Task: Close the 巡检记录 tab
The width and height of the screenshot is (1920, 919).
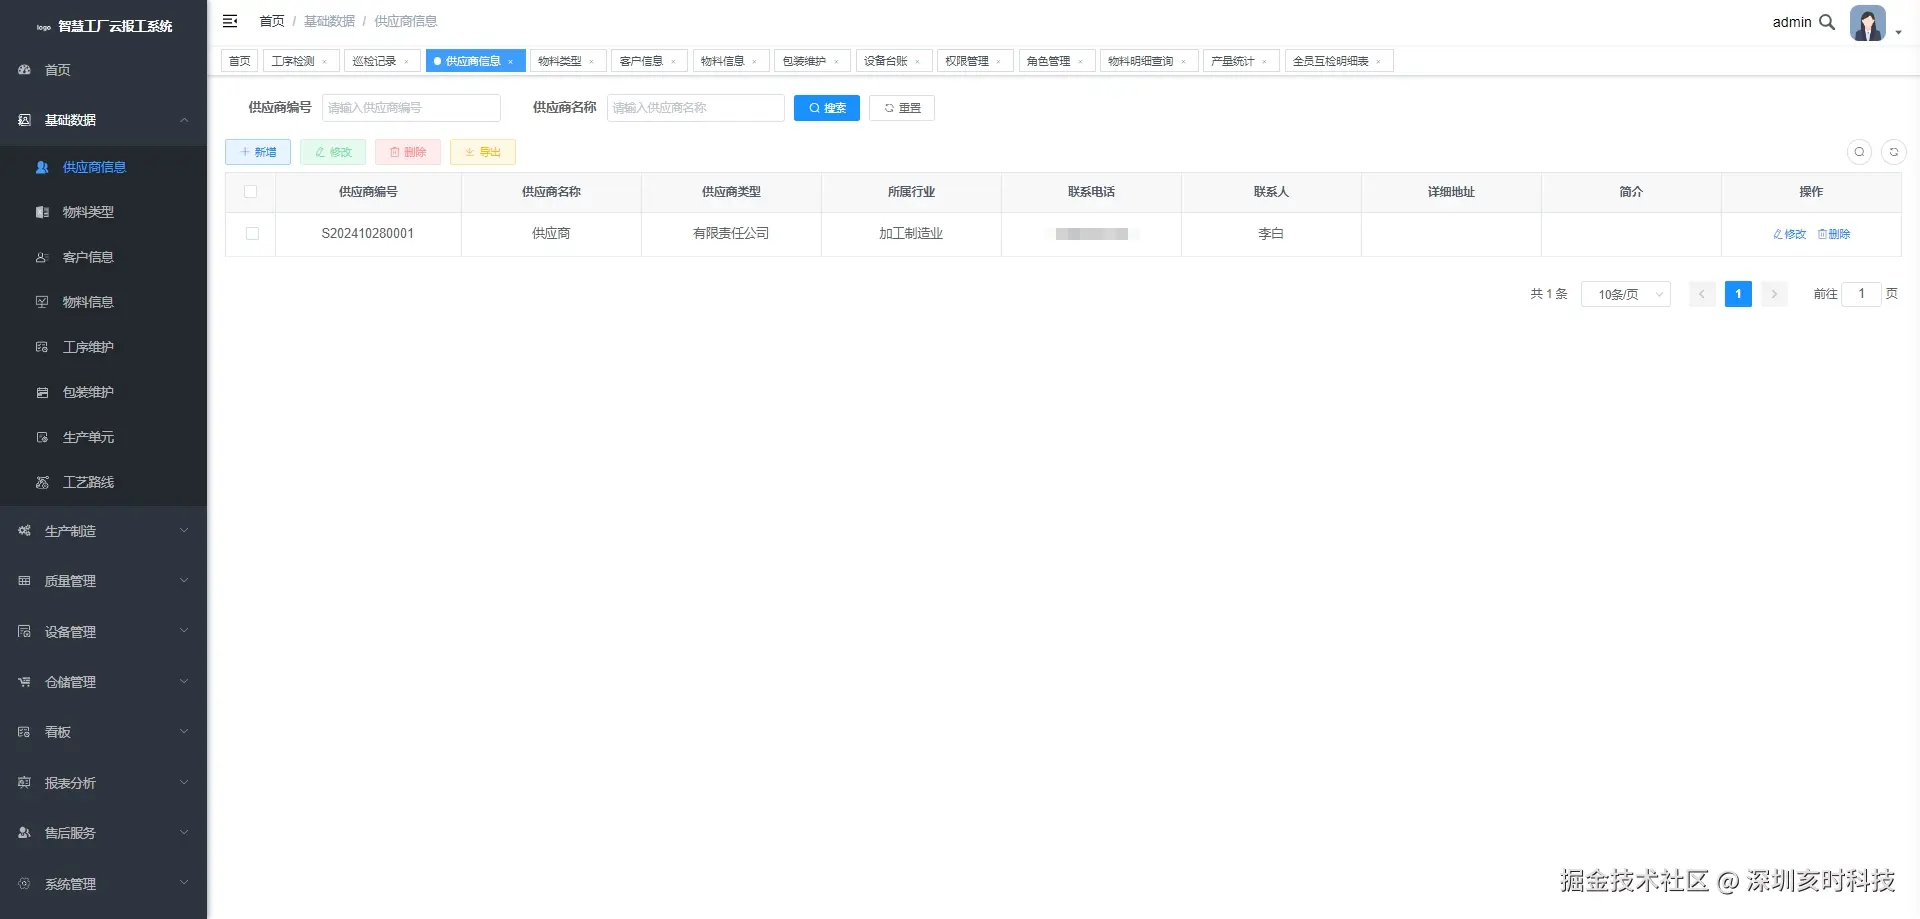Action: (406, 62)
